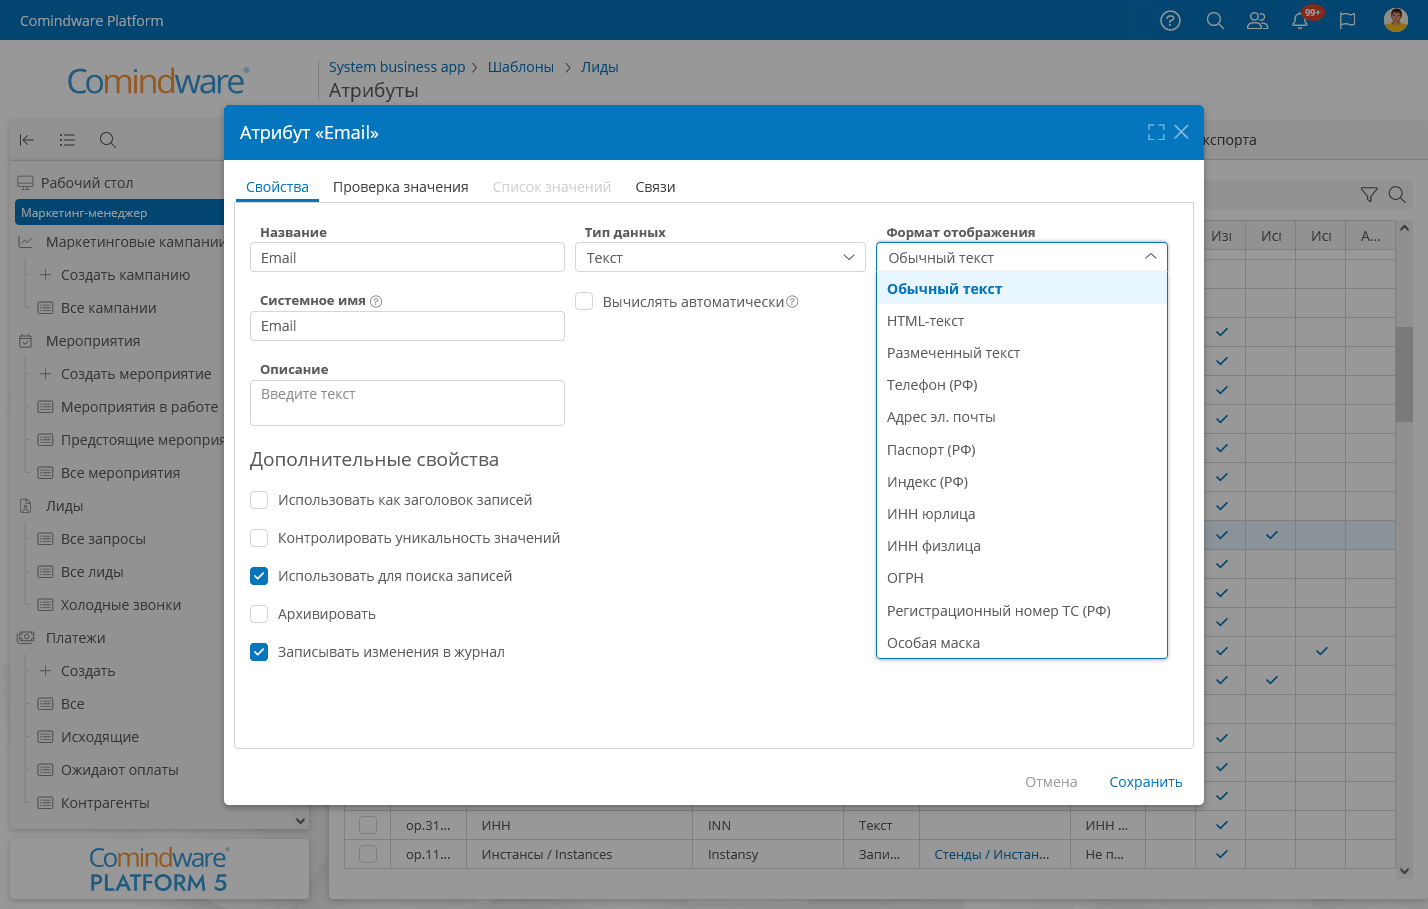Open the help question mark icon
The height and width of the screenshot is (909, 1428).
pyautogui.click(x=1170, y=21)
